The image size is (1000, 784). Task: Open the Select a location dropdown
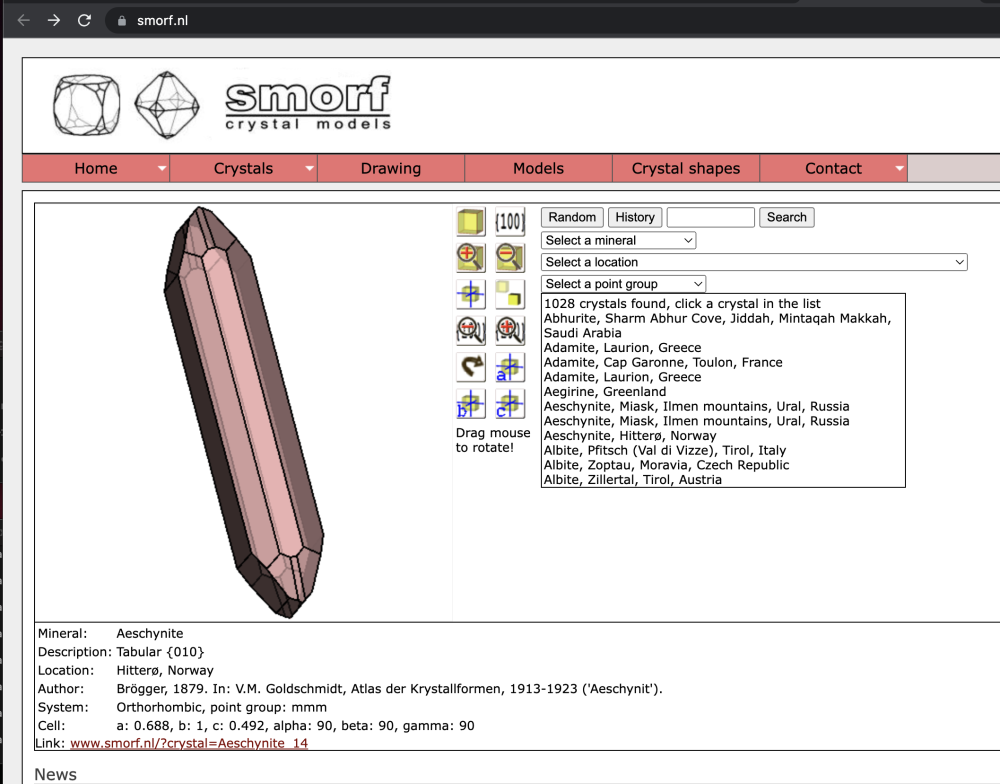(753, 261)
